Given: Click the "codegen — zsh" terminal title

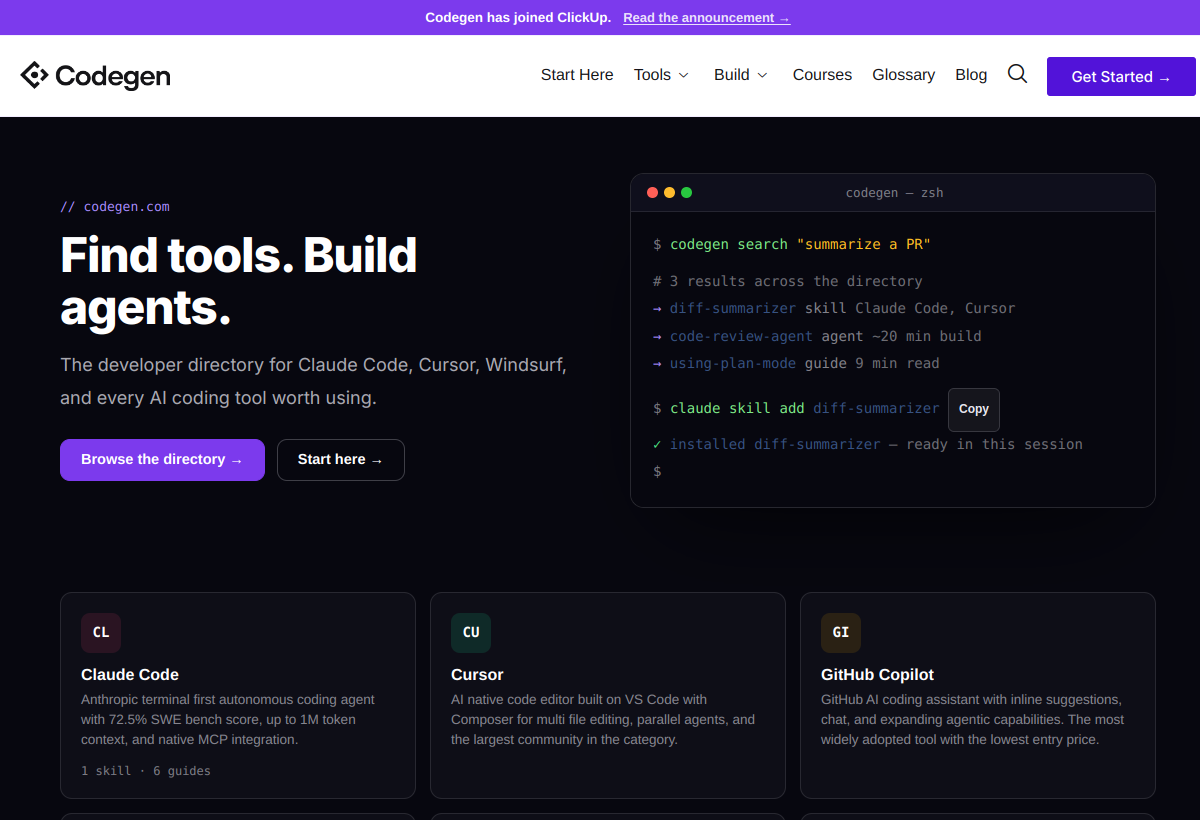Looking at the screenshot, I should click(894, 192).
